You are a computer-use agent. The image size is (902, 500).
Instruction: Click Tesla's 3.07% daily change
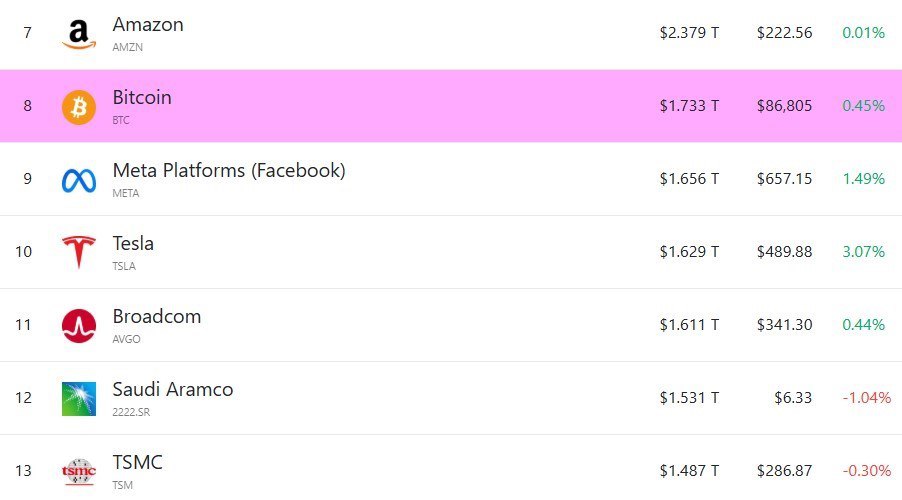point(863,251)
